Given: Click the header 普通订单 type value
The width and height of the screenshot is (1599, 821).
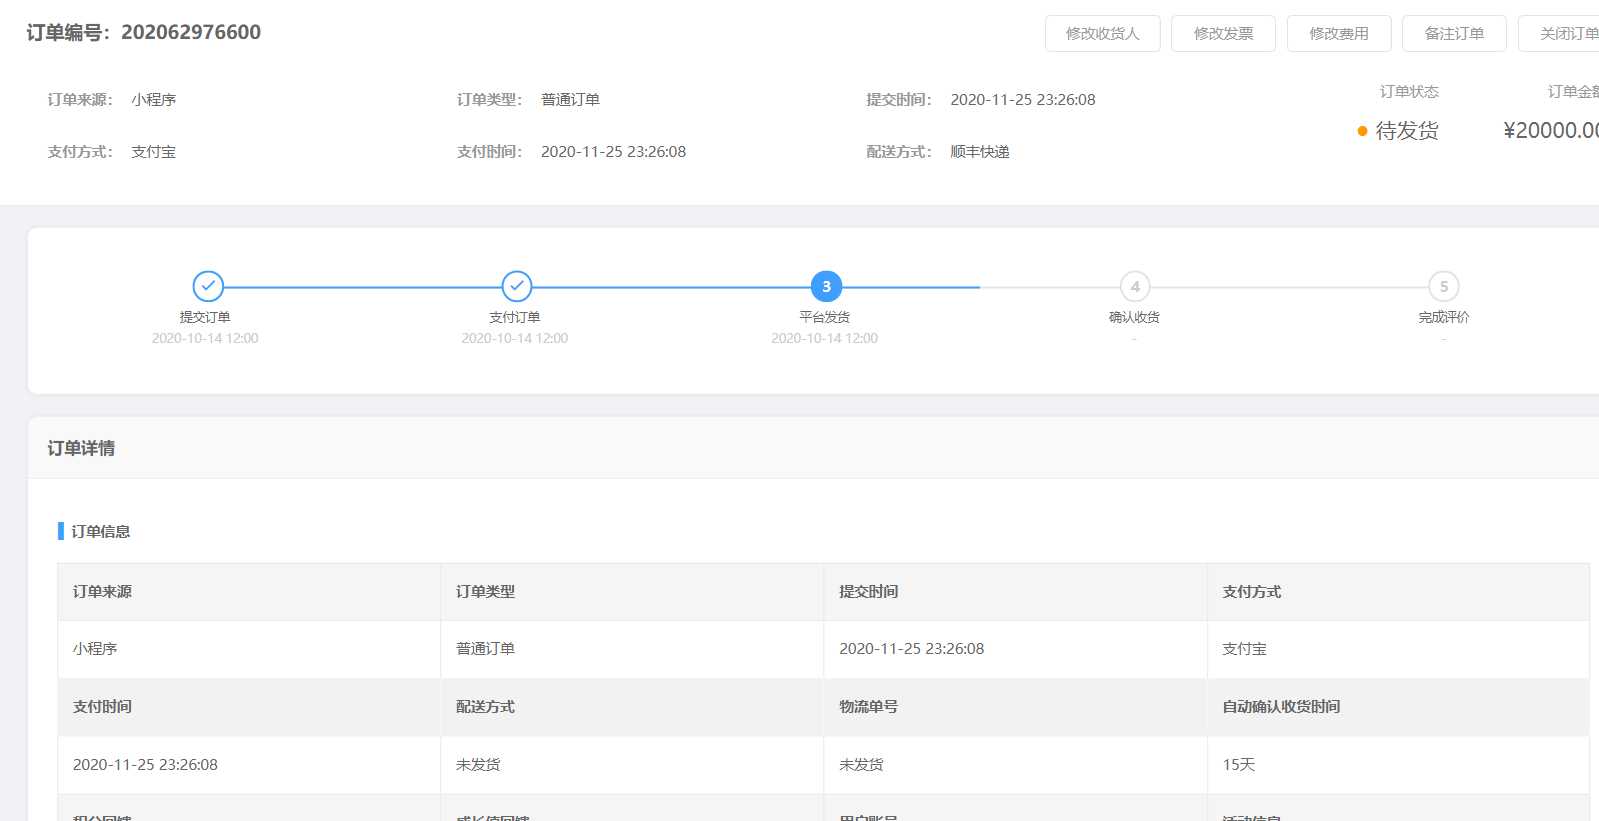Looking at the screenshot, I should pyautogui.click(x=570, y=100).
